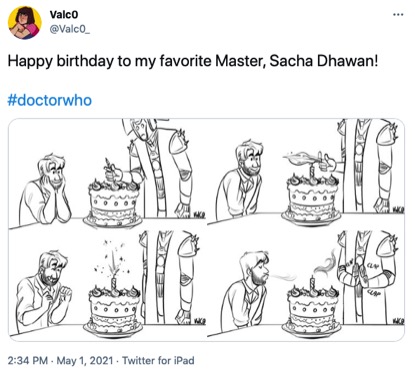Image resolution: width=415 pixels, height=371 pixels.
Task: Open Valc0's profile avatar picture
Action: tap(25, 23)
